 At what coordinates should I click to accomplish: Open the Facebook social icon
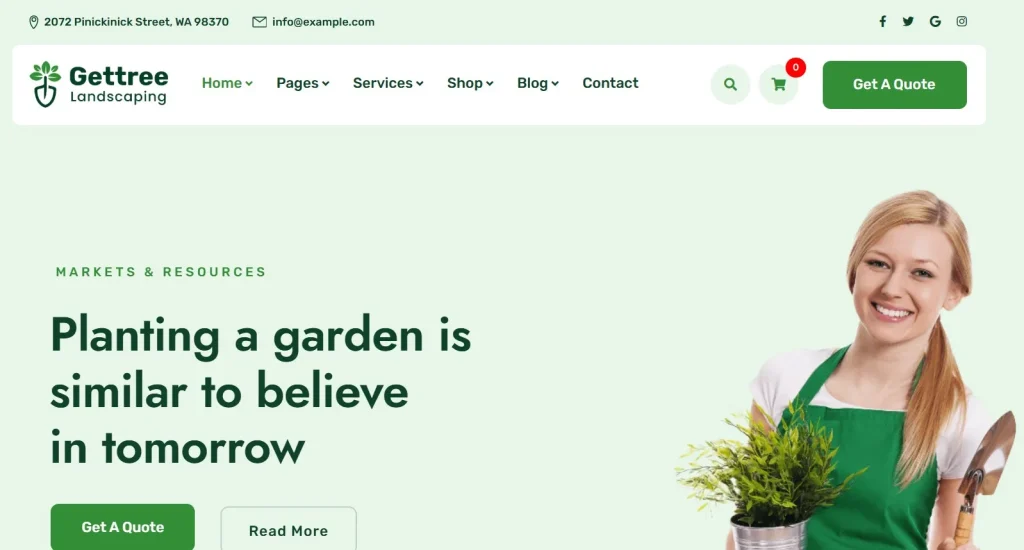pos(882,22)
